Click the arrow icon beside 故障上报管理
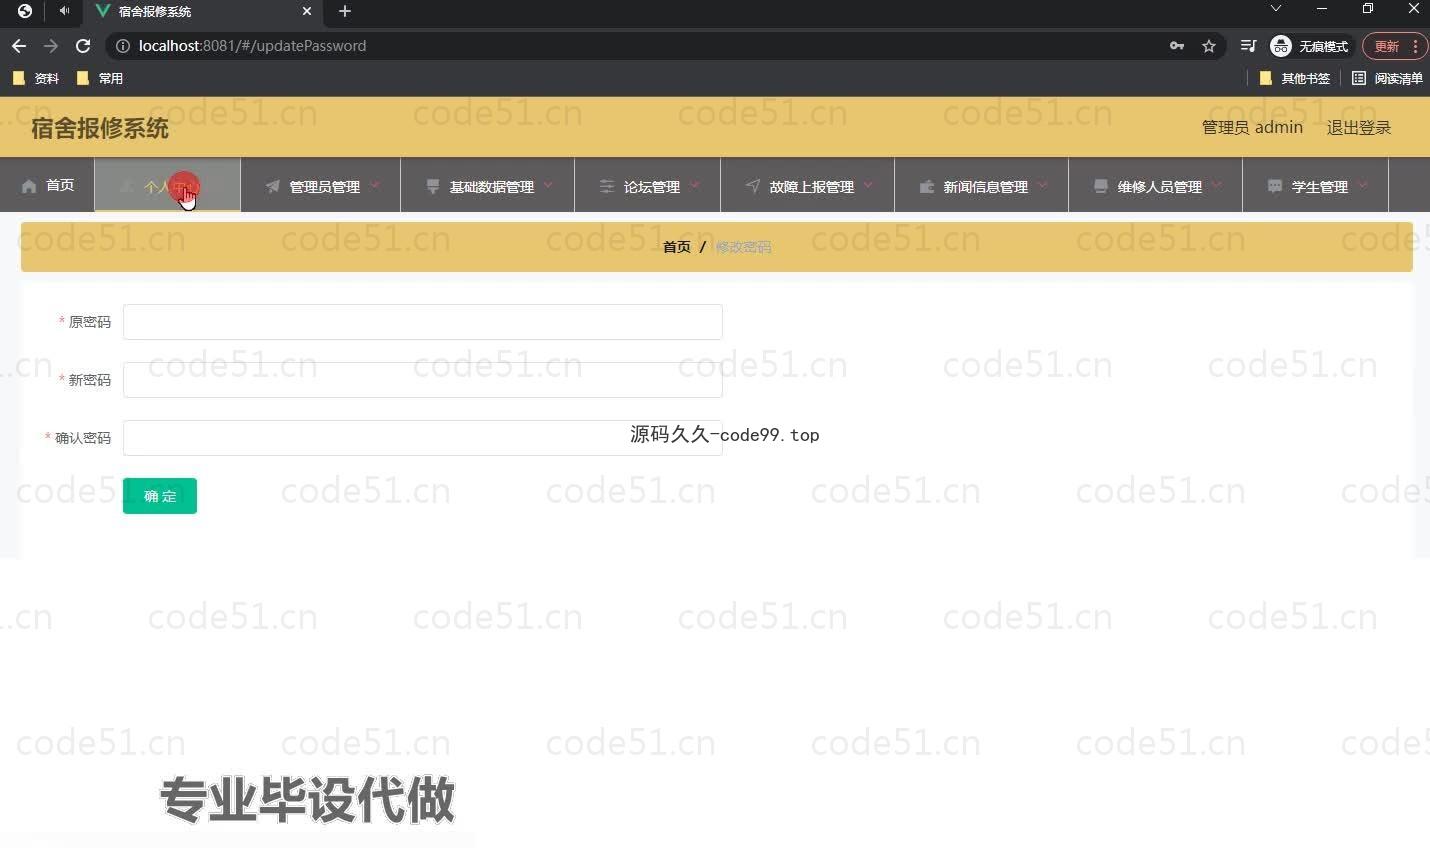This screenshot has width=1430, height=848. coord(753,186)
